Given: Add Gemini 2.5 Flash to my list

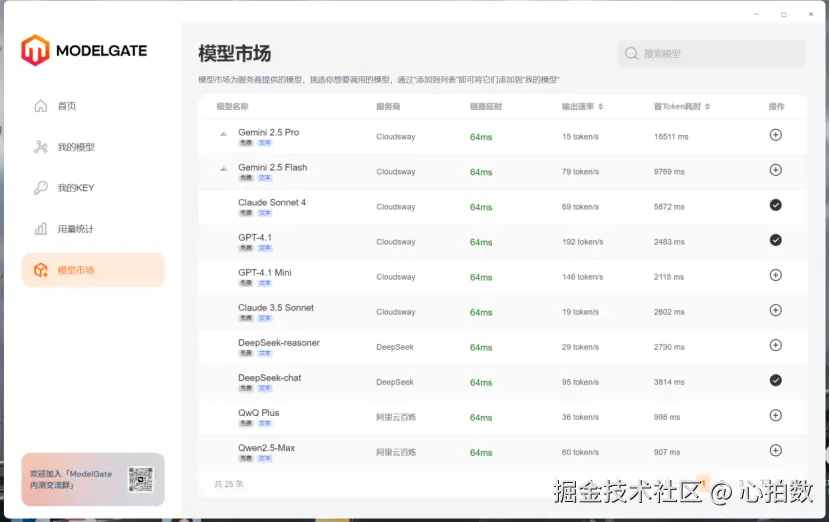Looking at the screenshot, I should click(775, 170).
